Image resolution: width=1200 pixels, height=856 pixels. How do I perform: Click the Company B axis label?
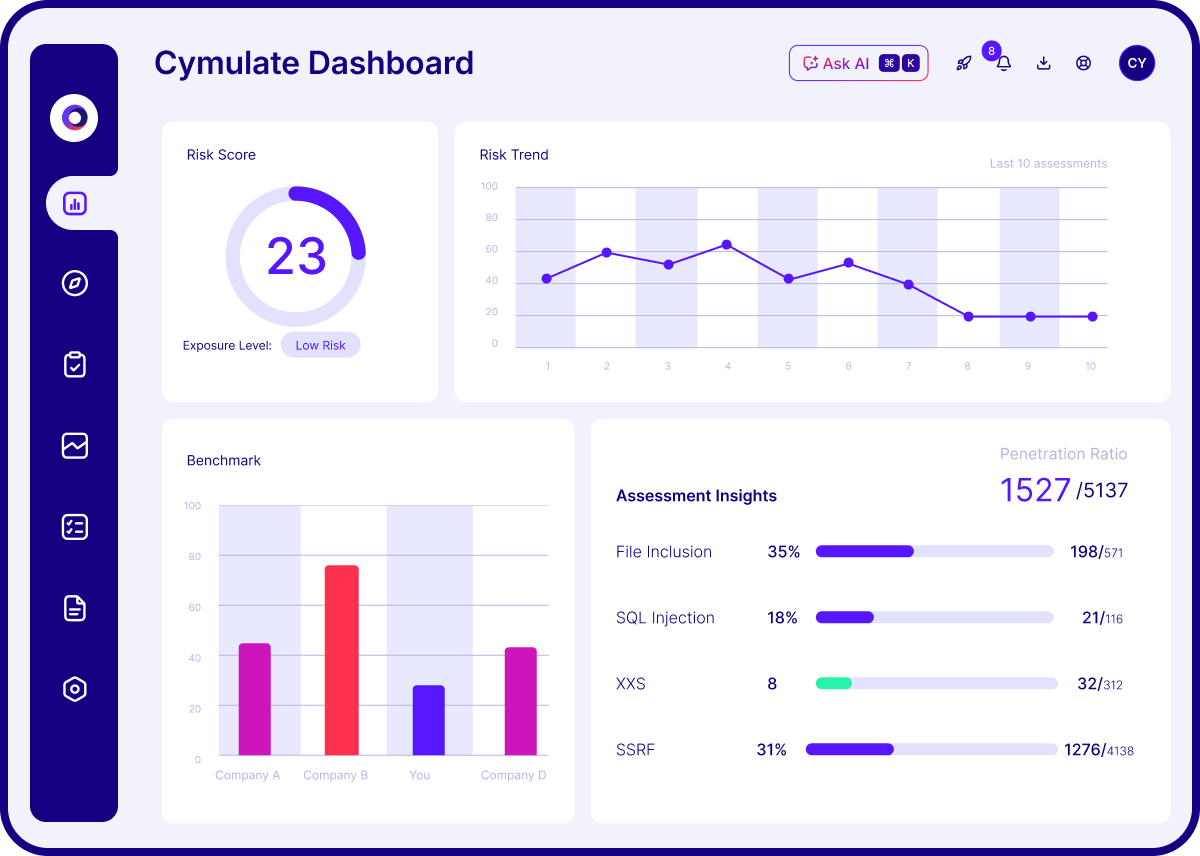336,775
